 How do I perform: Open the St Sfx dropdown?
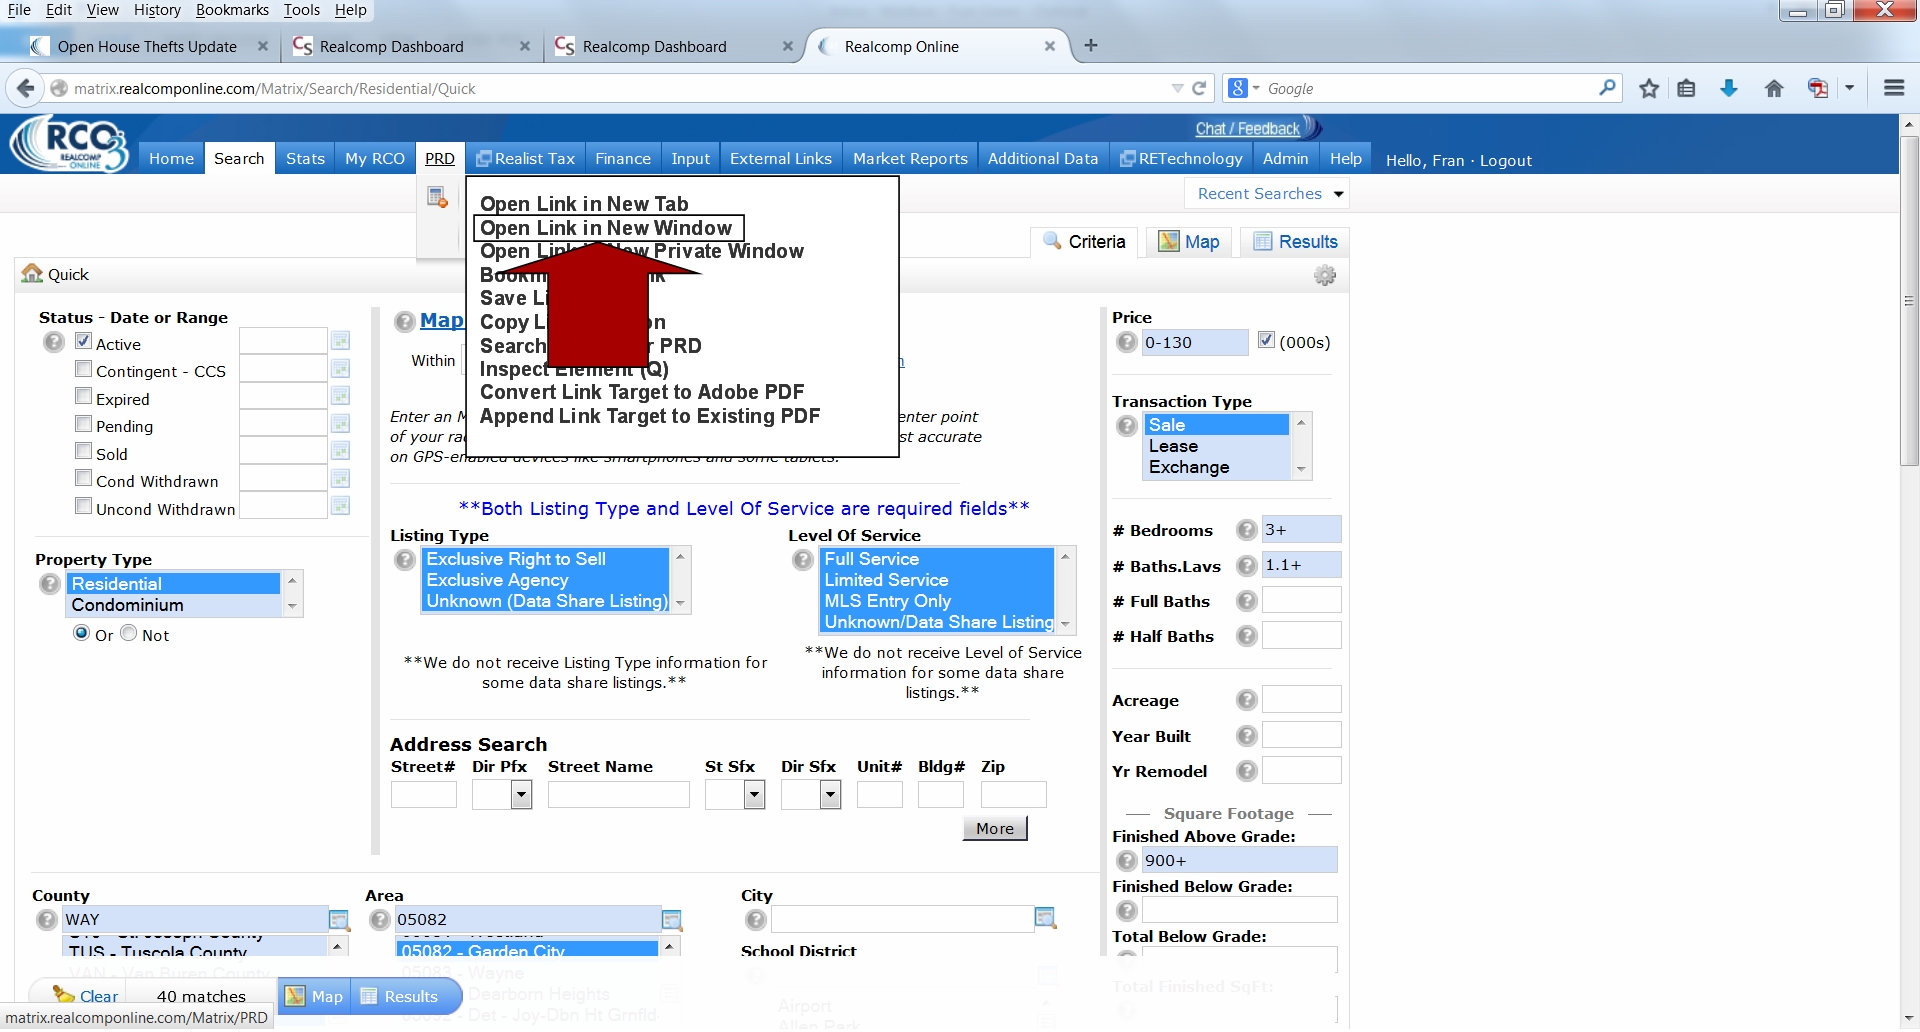coord(755,795)
